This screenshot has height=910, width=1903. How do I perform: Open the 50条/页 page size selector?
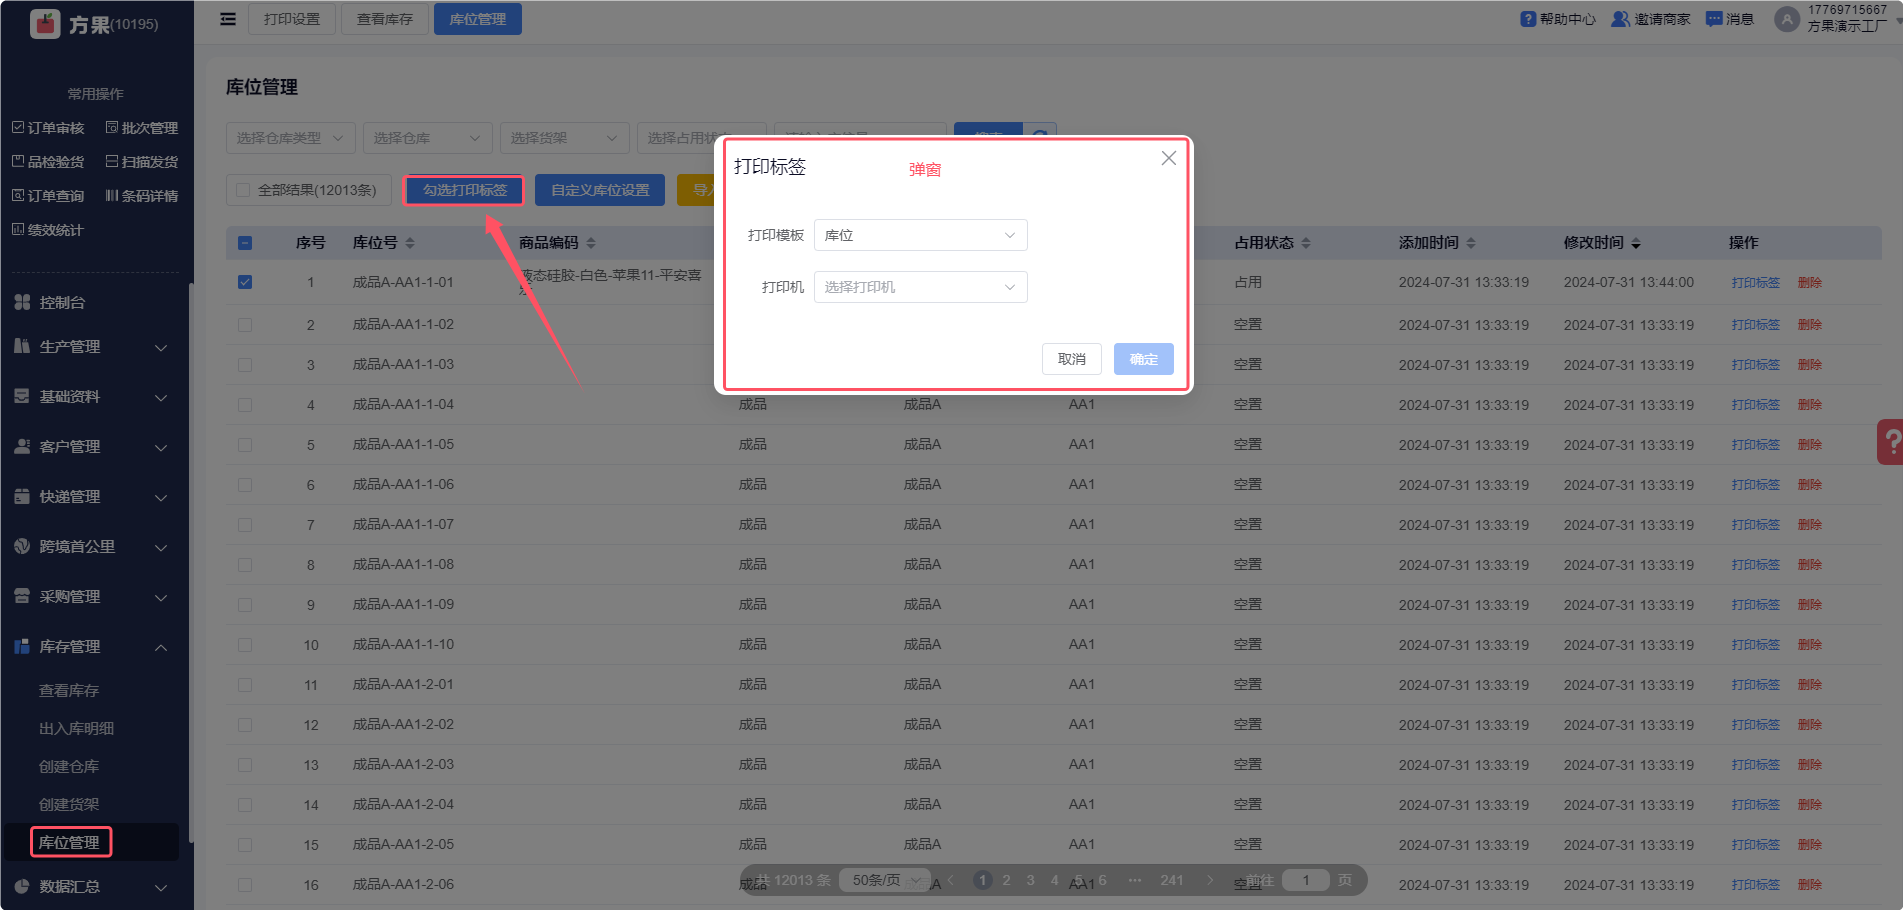[884, 880]
